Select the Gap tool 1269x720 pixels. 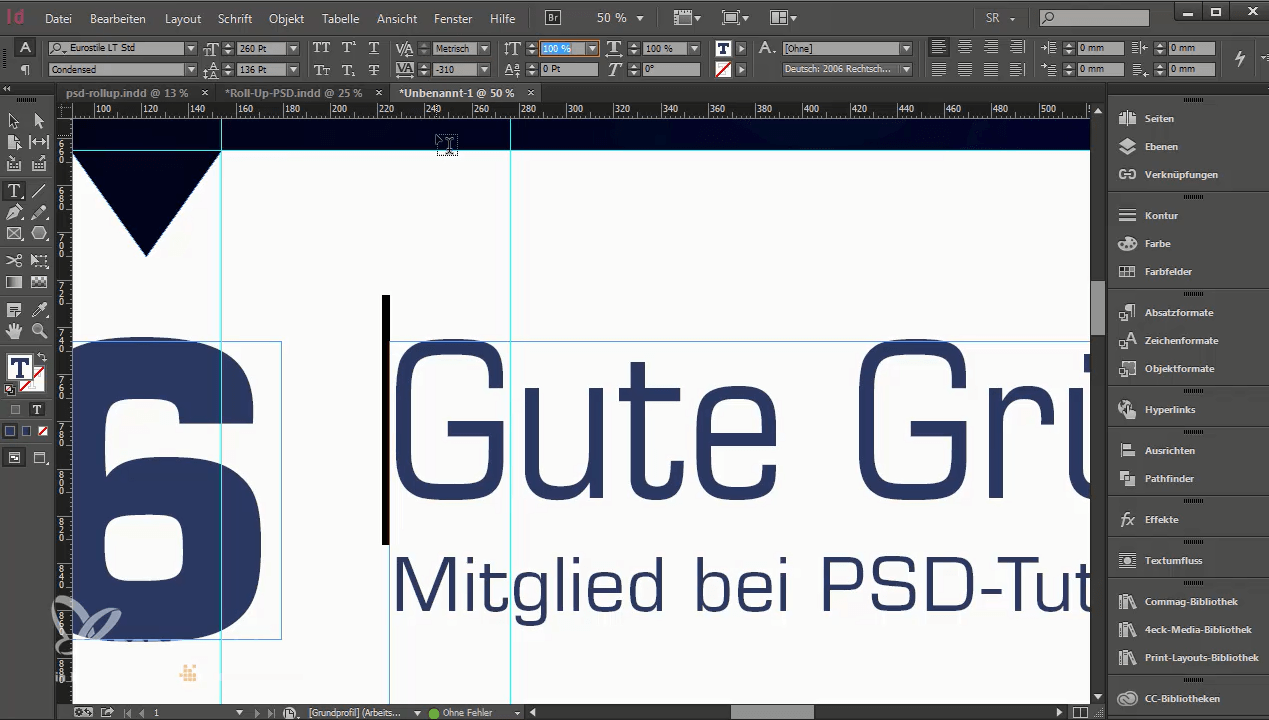pos(39,142)
